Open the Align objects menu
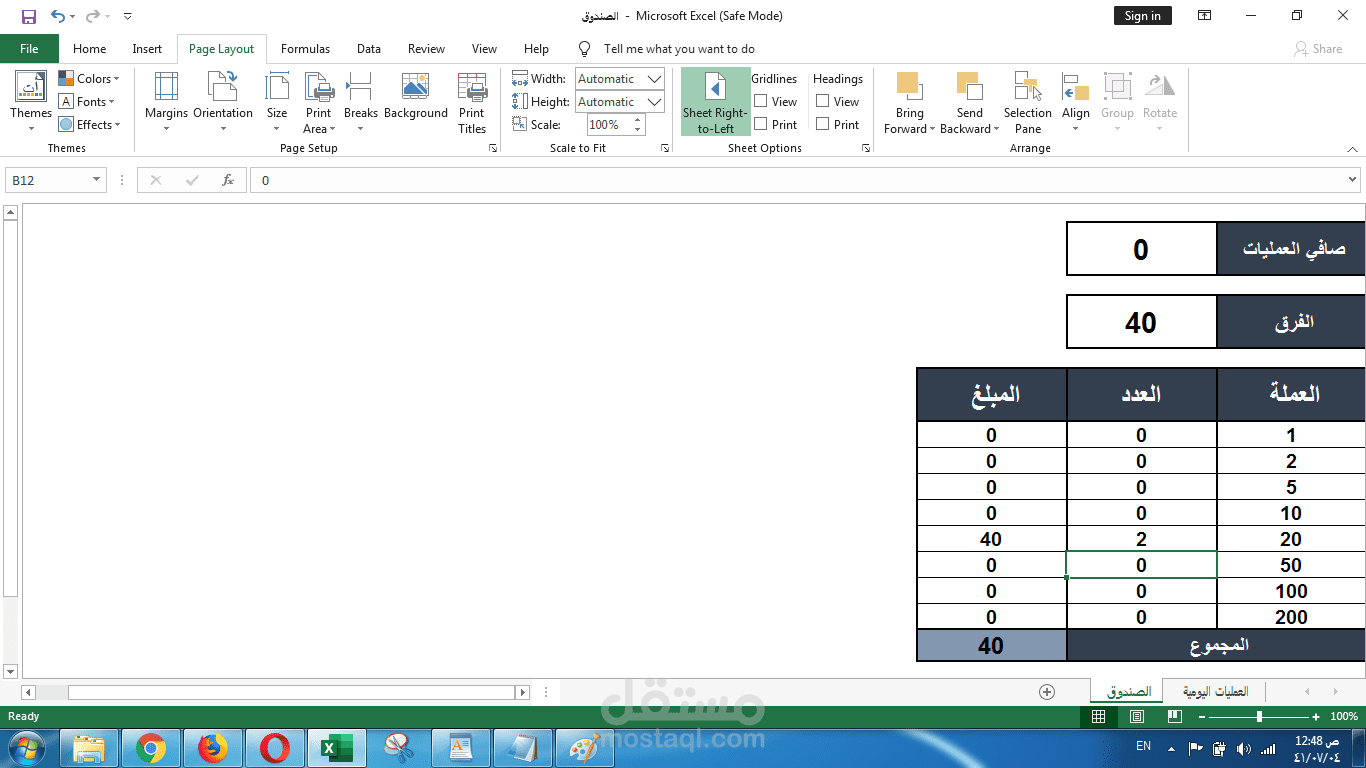1366x768 pixels. click(x=1076, y=103)
